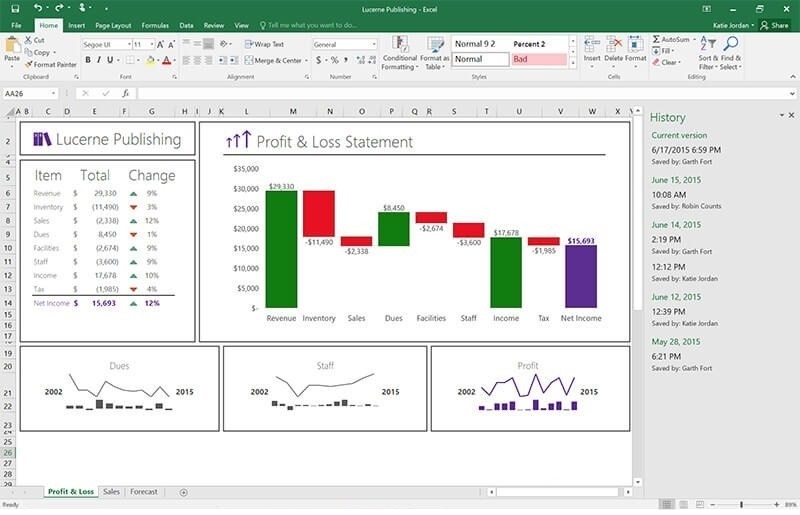This screenshot has height=515, width=800.
Task: Click the Tell me search box
Action: tap(308, 25)
